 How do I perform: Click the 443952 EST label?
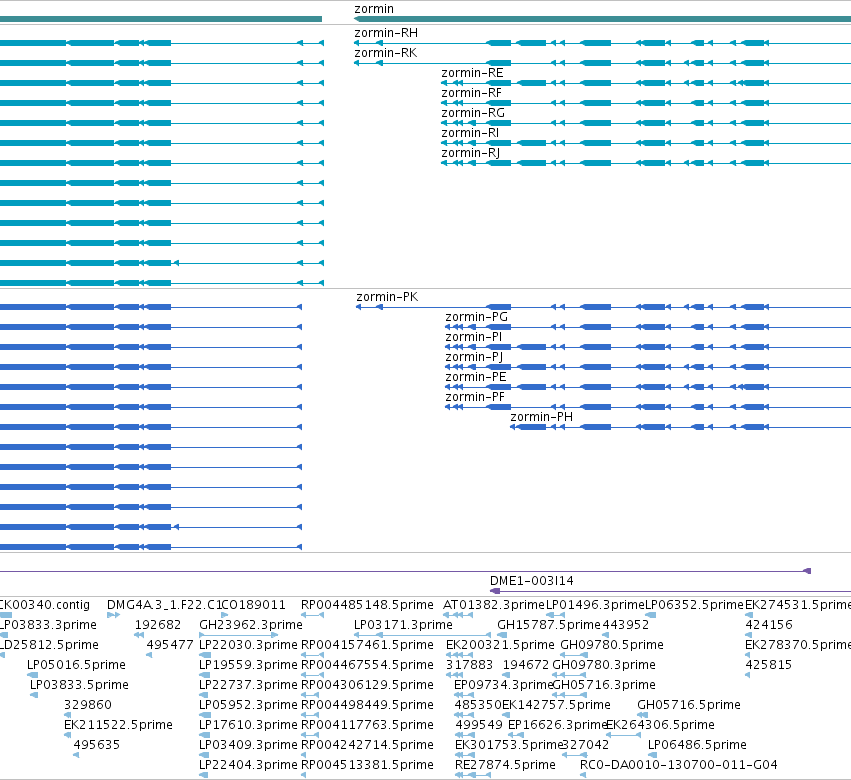[x=626, y=625]
